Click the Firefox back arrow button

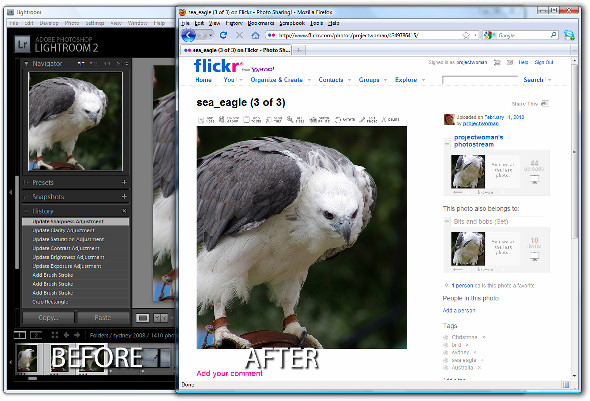click(189, 35)
